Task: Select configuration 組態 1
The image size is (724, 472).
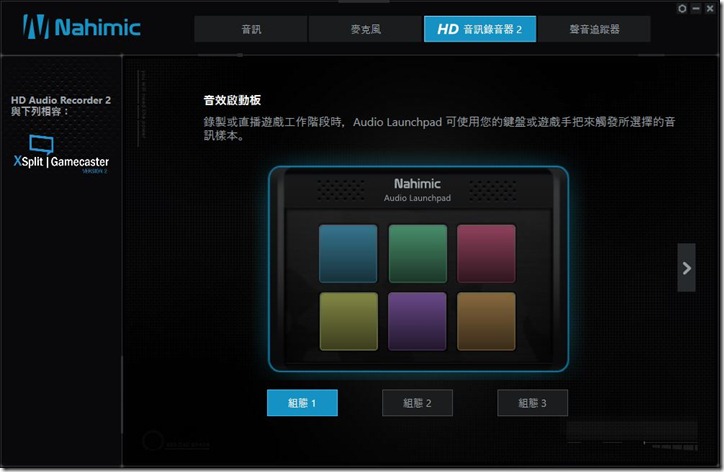Action: click(302, 403)
